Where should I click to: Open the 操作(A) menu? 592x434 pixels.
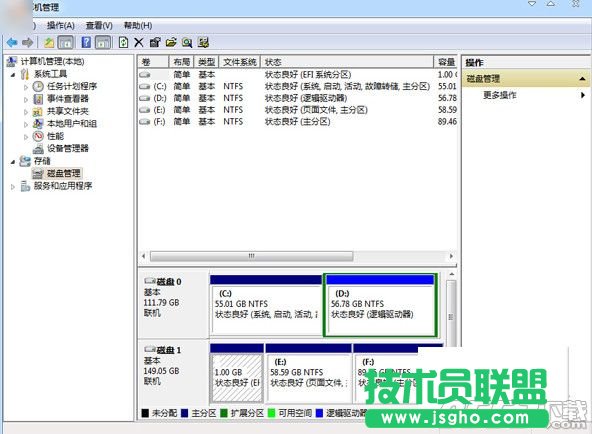pos(60,25)
